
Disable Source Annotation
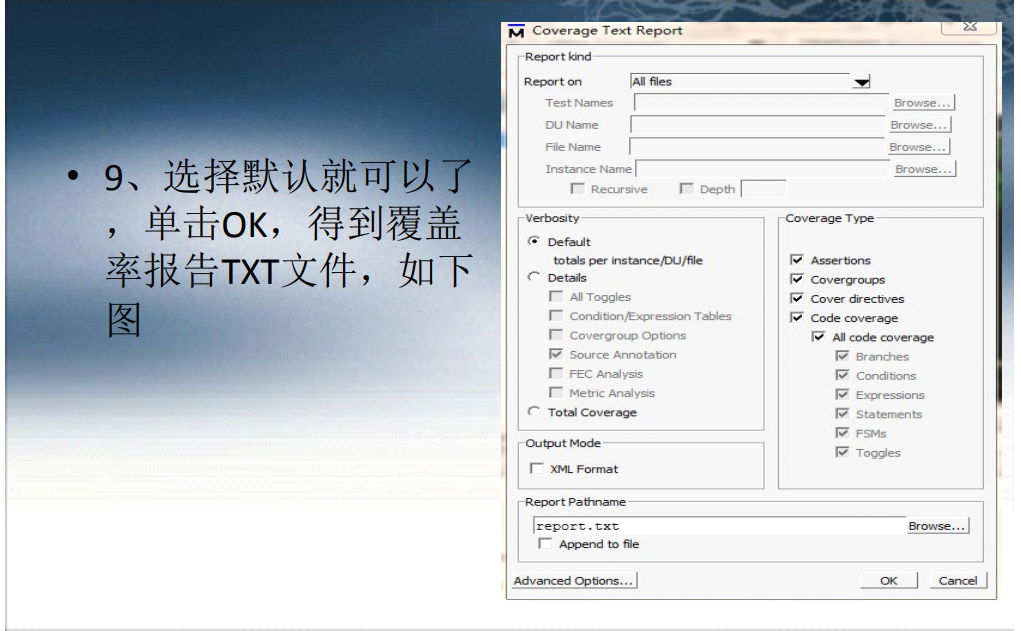click(x=557, y=354)
